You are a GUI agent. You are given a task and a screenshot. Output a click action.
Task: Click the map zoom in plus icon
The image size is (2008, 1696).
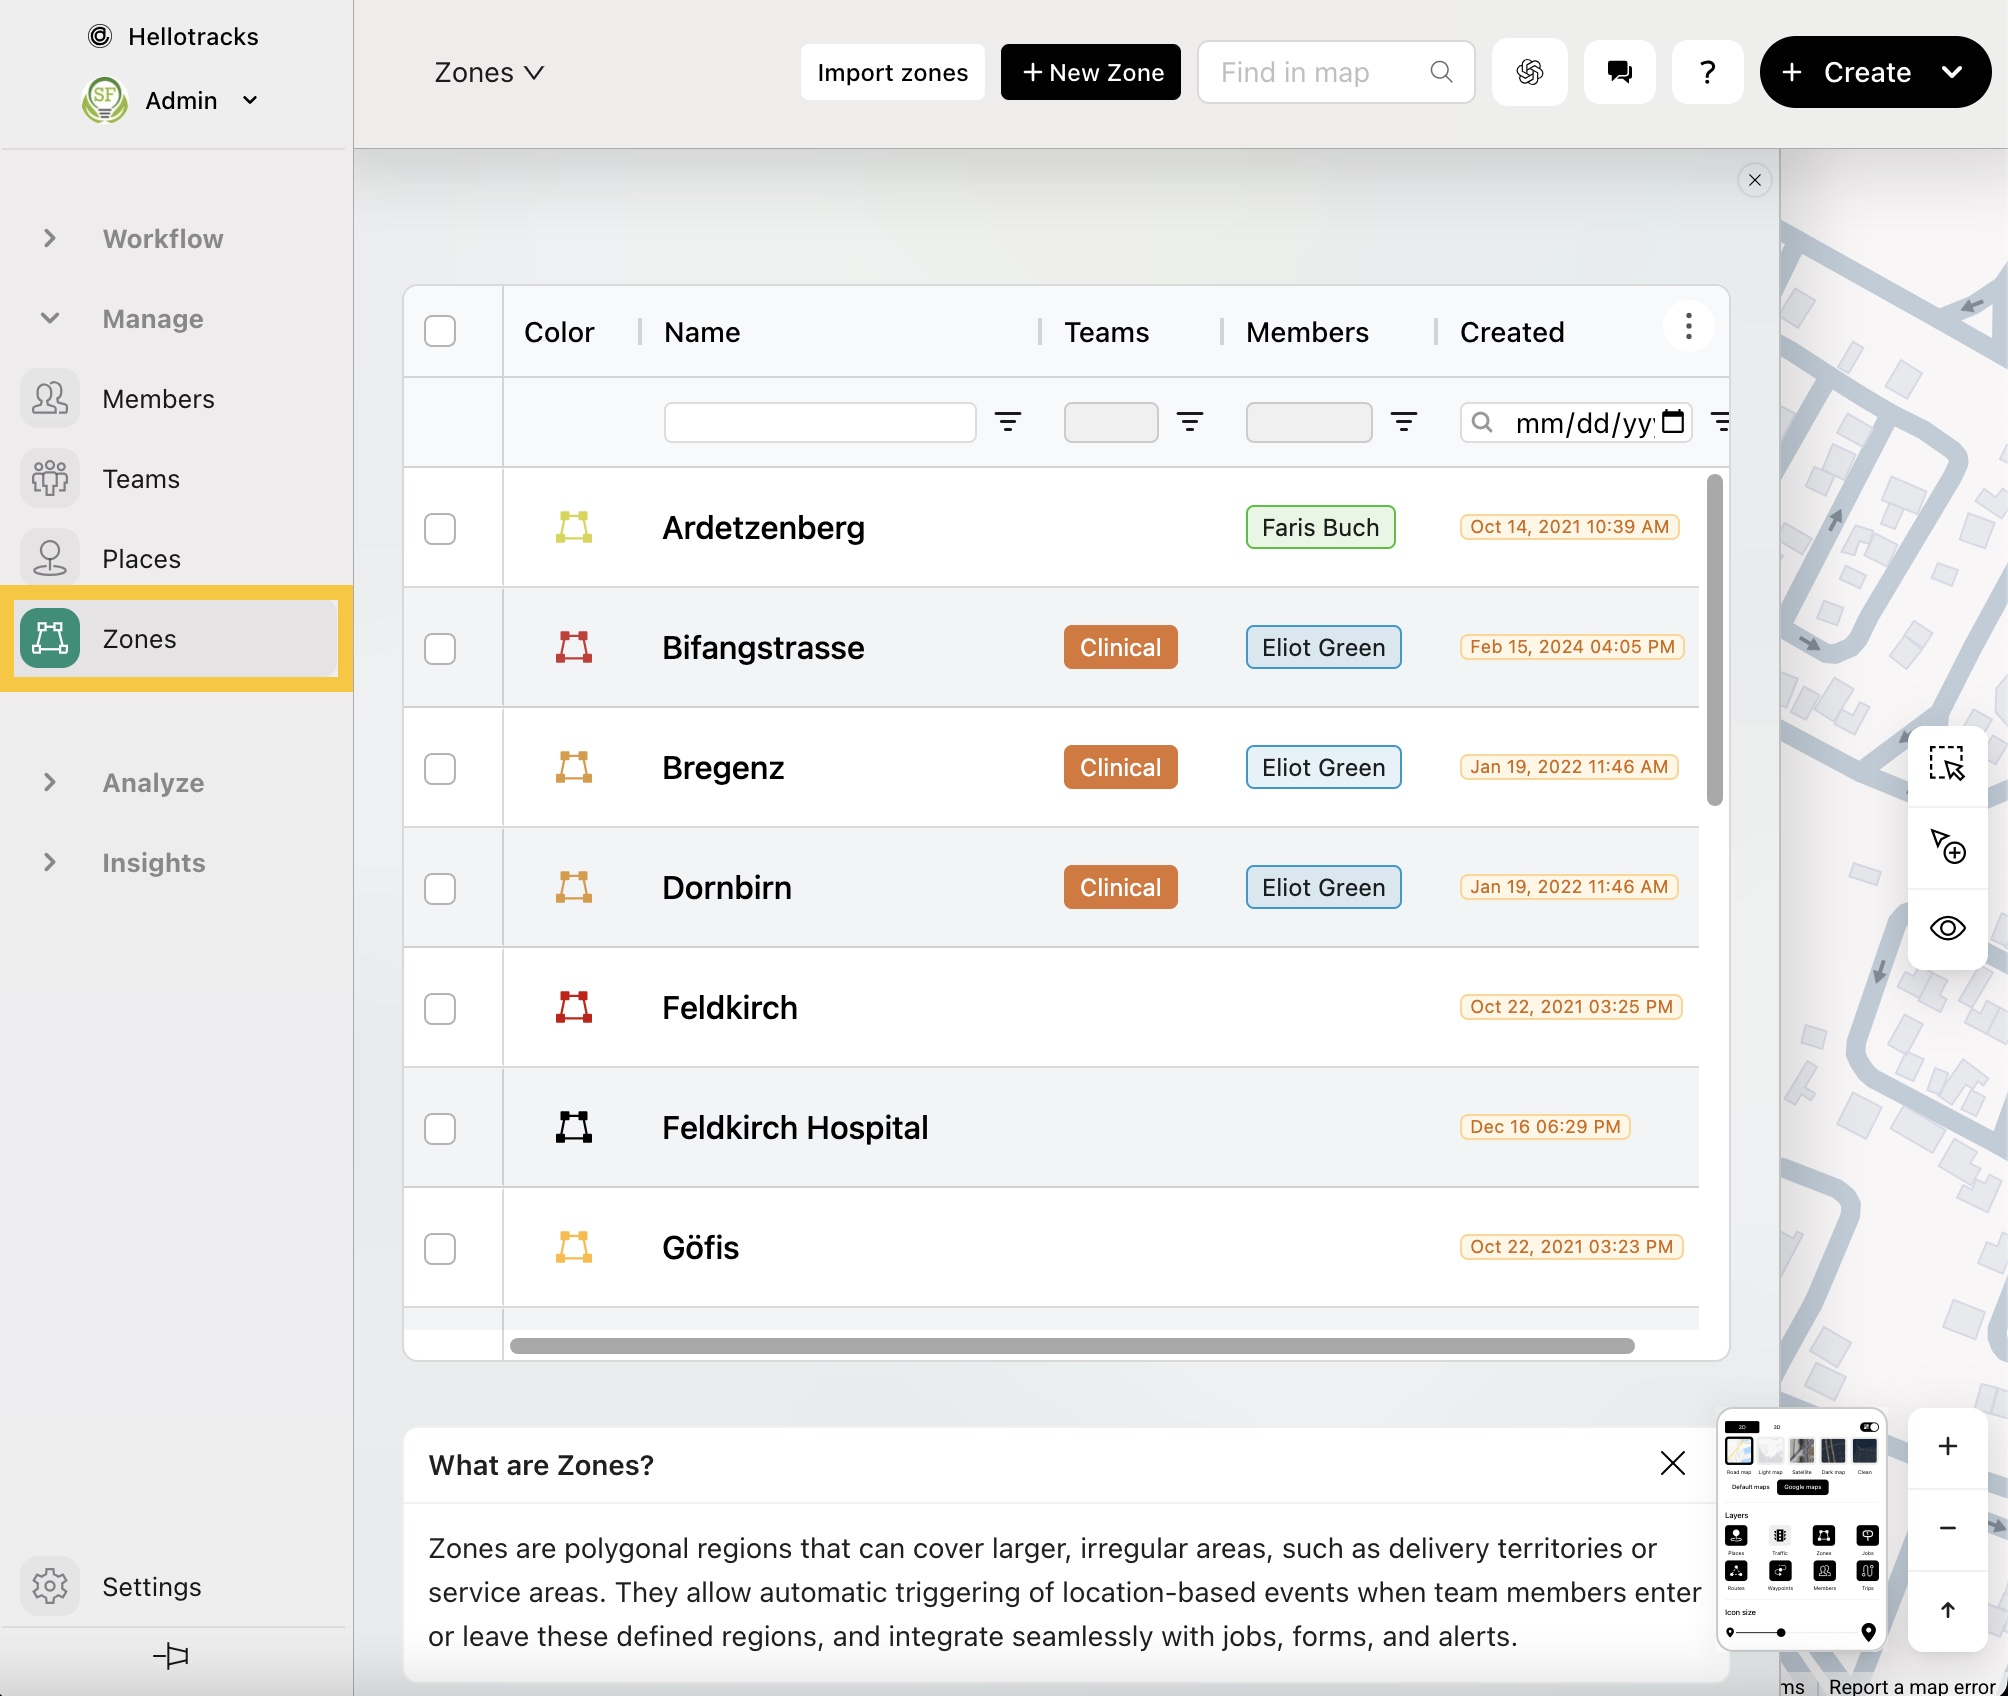(x=1947, y=1446)
